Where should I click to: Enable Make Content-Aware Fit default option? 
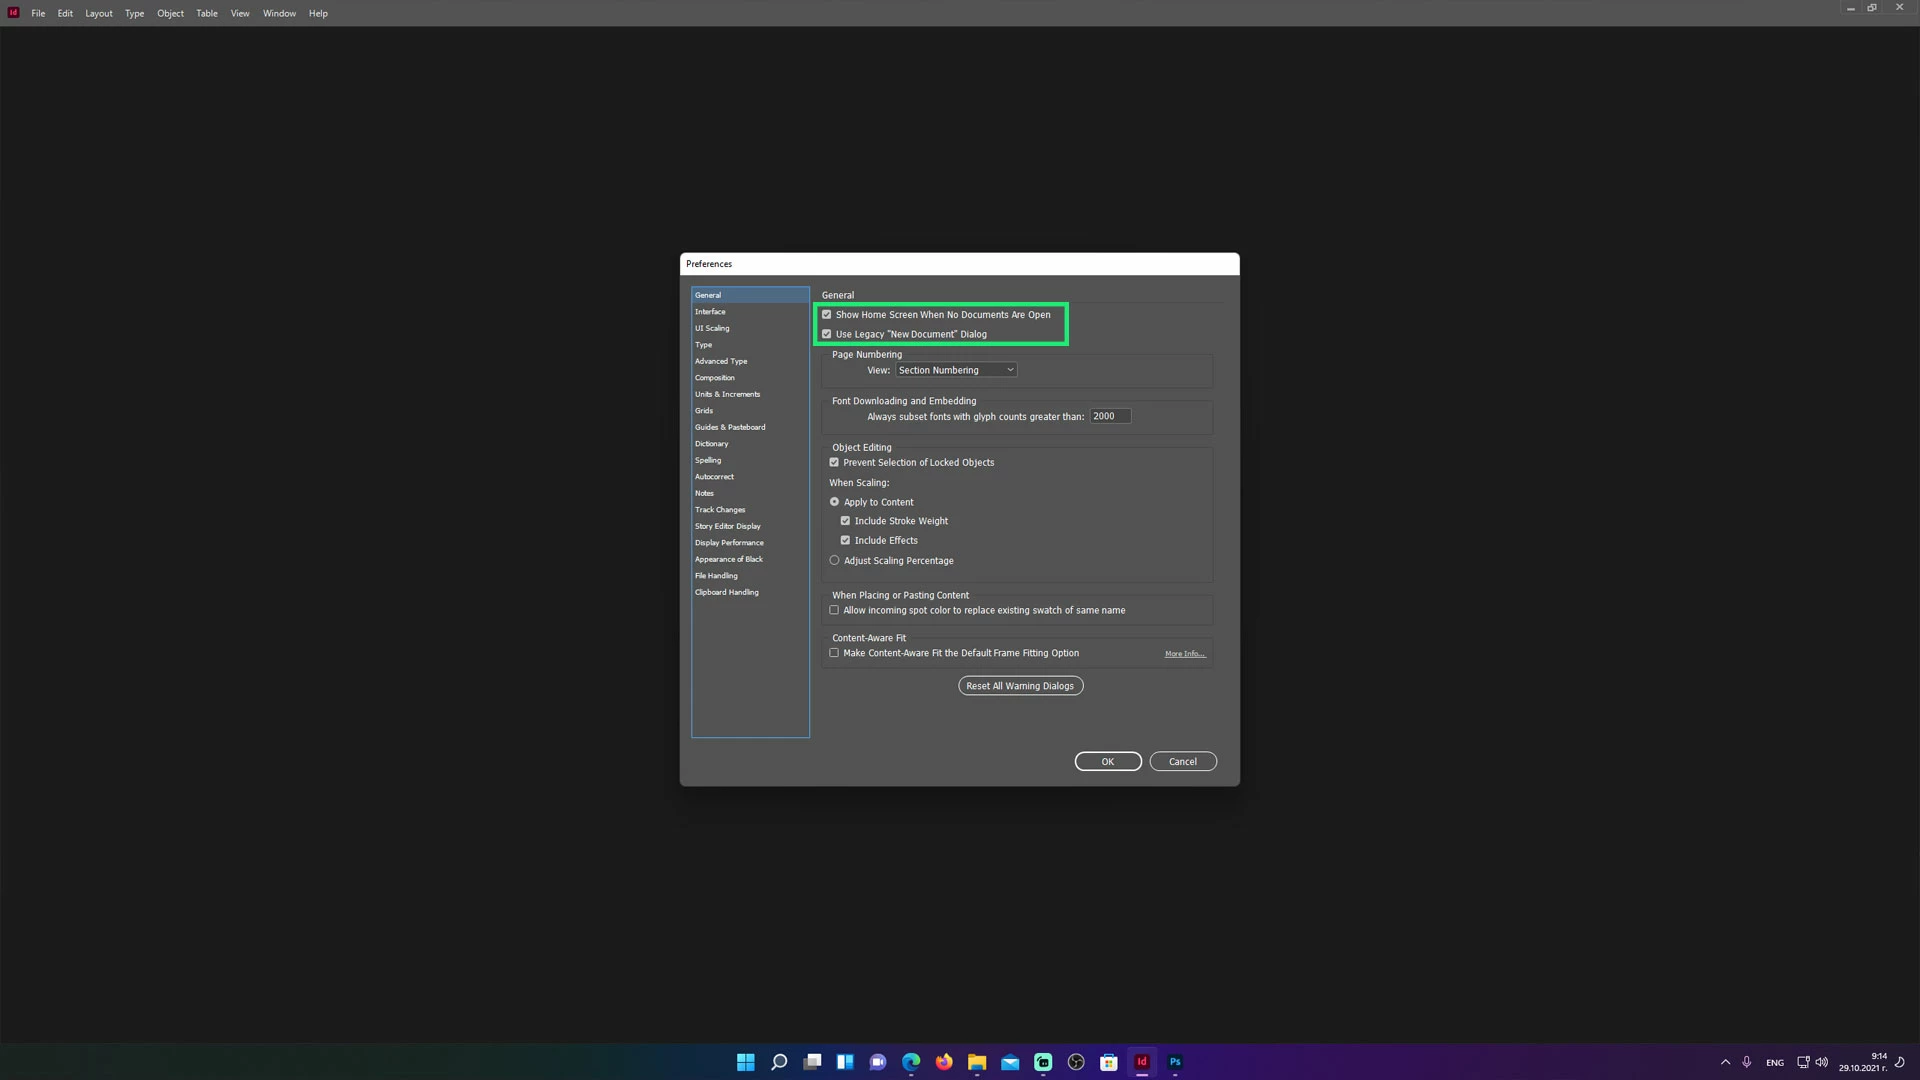pyautogui.click(x=834, y=653)
